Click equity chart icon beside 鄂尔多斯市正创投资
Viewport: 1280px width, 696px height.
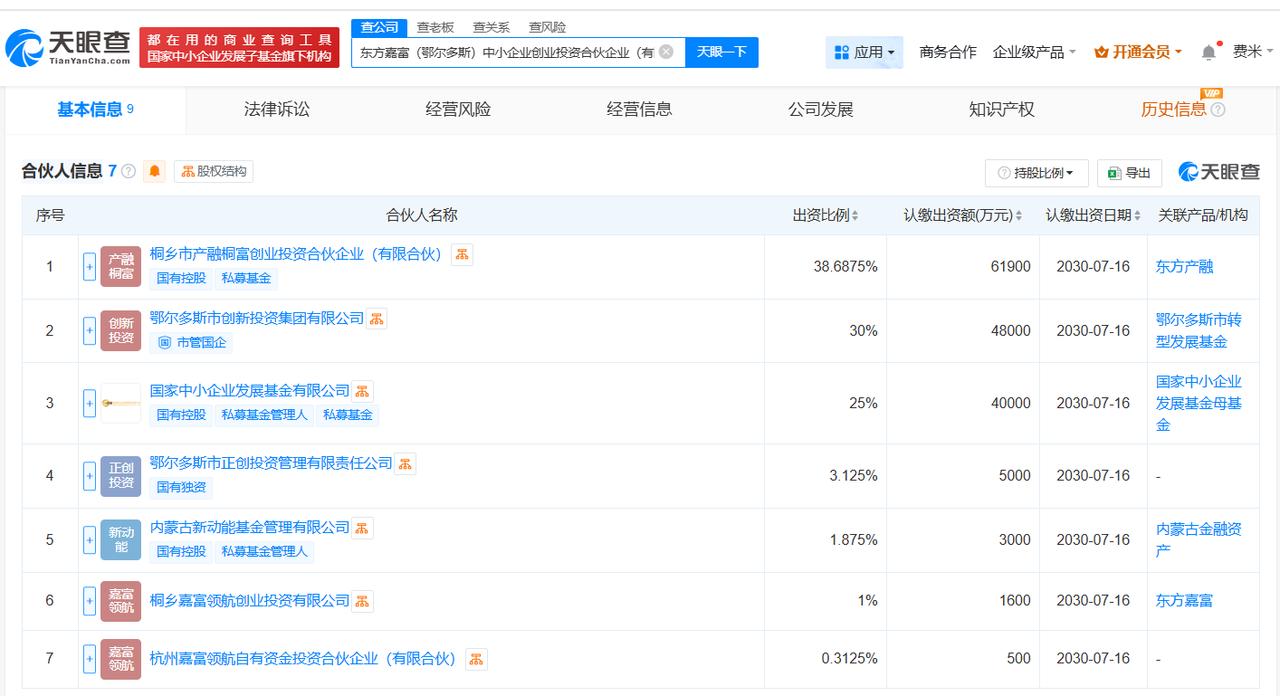pyautogui.click(x=405, y=464)
